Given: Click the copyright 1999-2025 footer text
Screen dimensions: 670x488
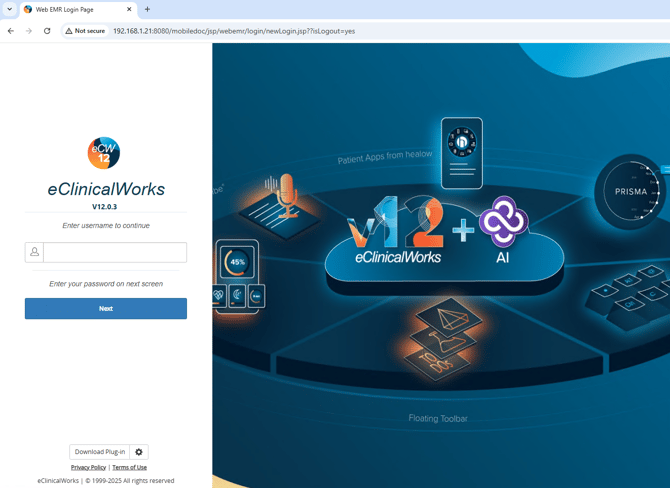Looking at the screenshot, I should [x=106, y=481].
